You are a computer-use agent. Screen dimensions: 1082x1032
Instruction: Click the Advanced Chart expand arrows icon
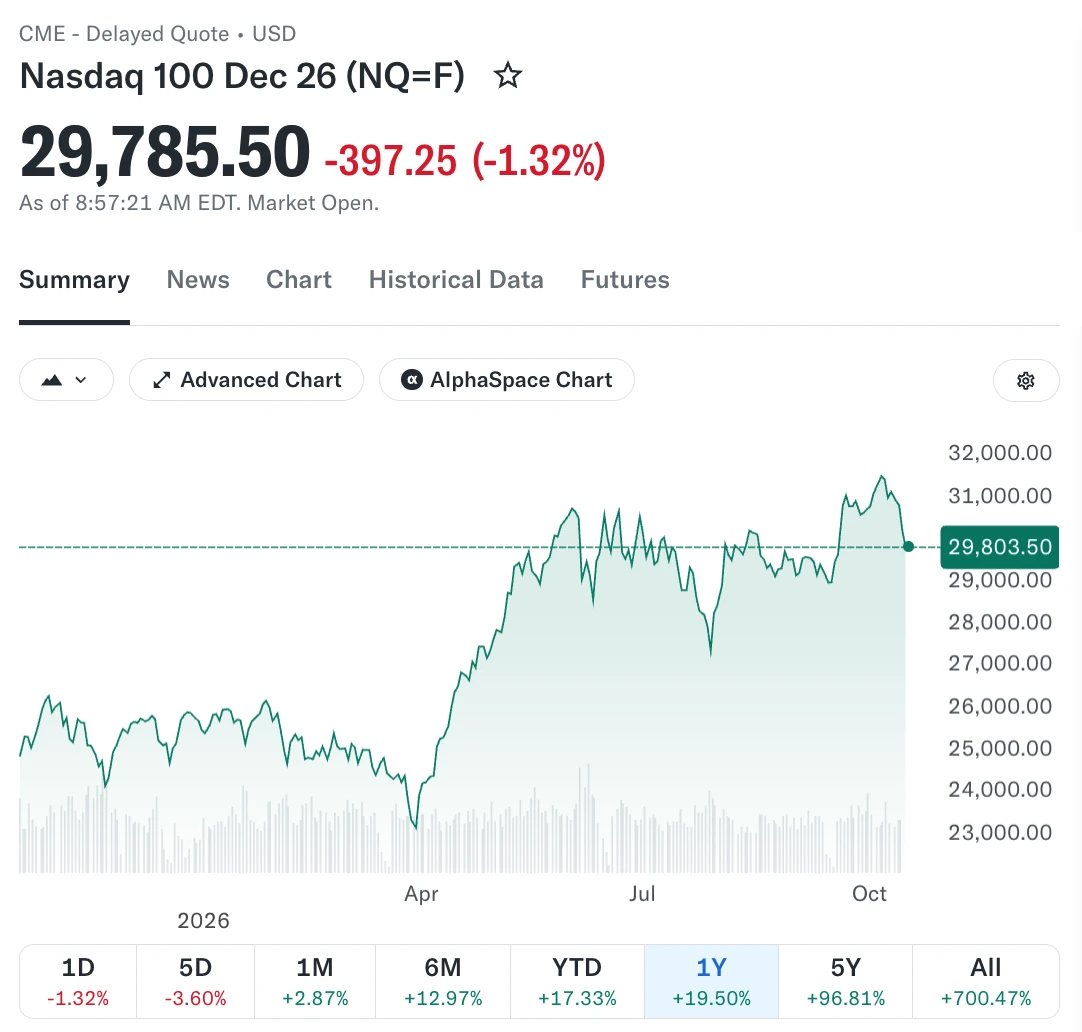pos(161,380)
